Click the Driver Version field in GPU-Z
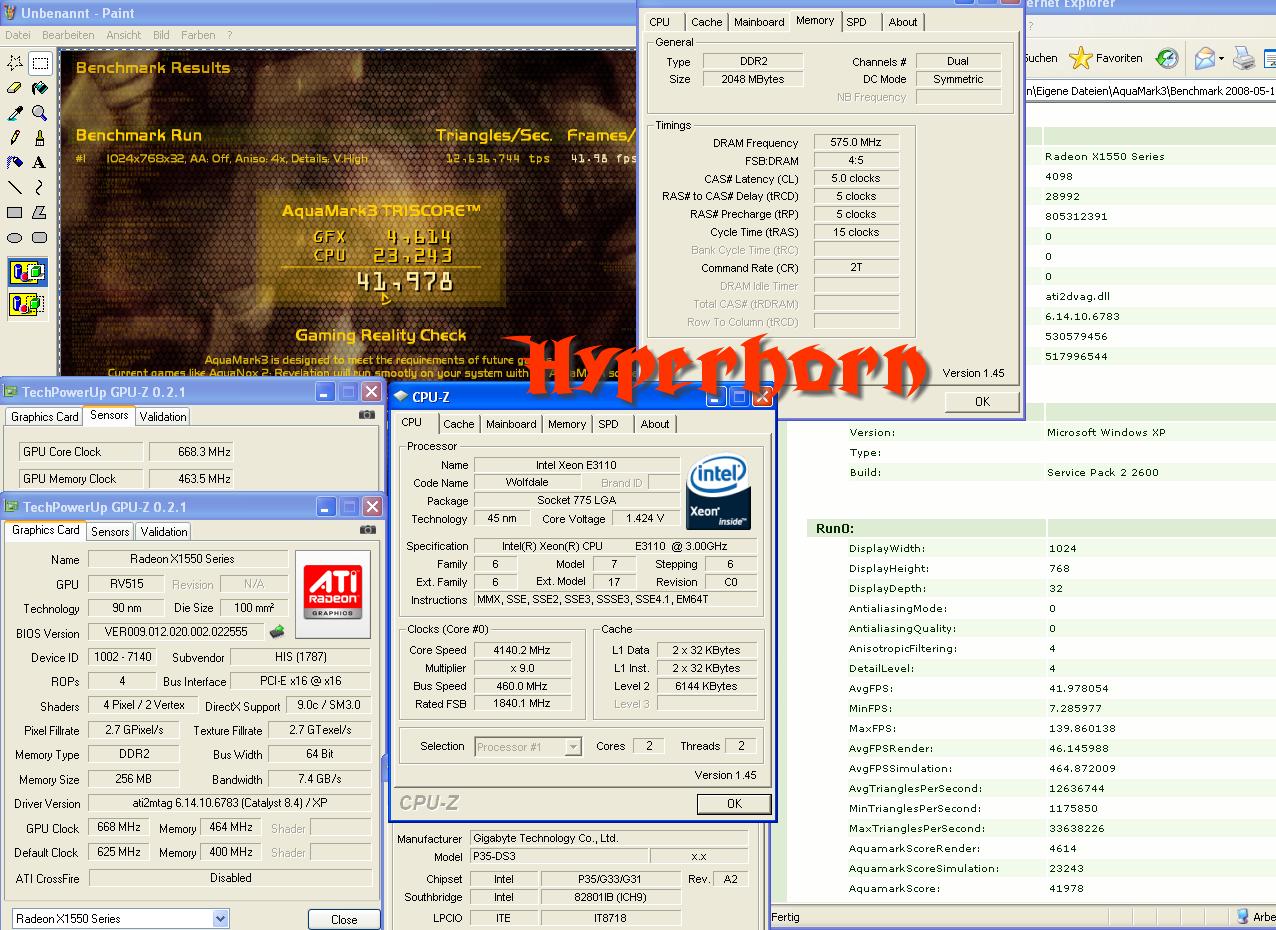Viewport: 1276px width, 930px height. pyautogui.click(x=230, y=803)
